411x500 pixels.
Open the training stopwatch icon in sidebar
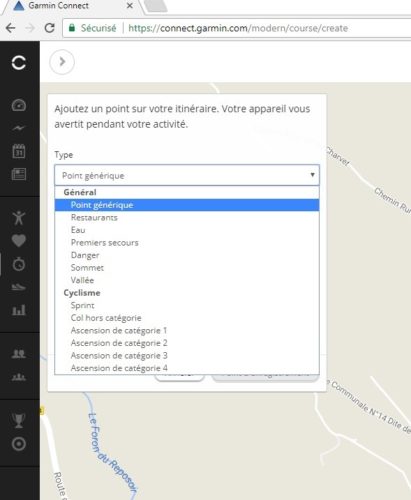coord(19,264)
